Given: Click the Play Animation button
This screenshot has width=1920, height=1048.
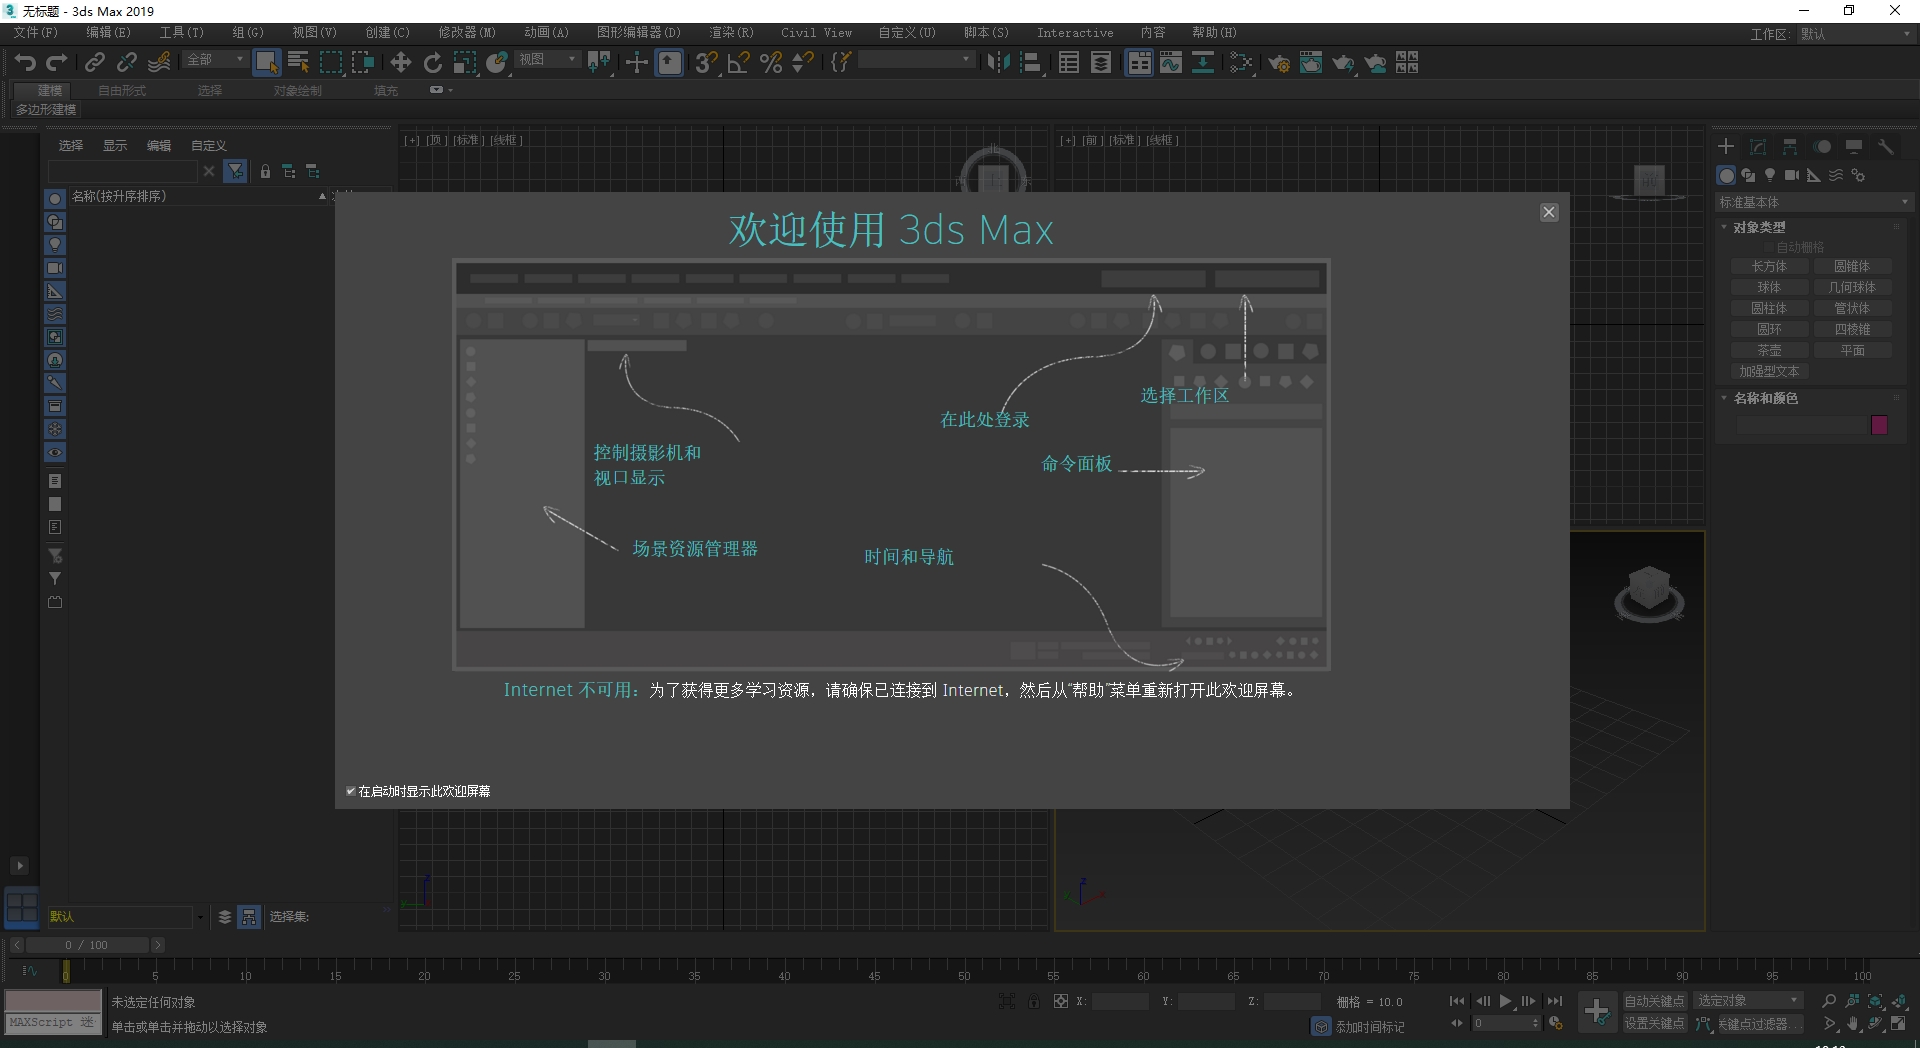Looking at the screenshot, I should click(x=1505, y=1001).
